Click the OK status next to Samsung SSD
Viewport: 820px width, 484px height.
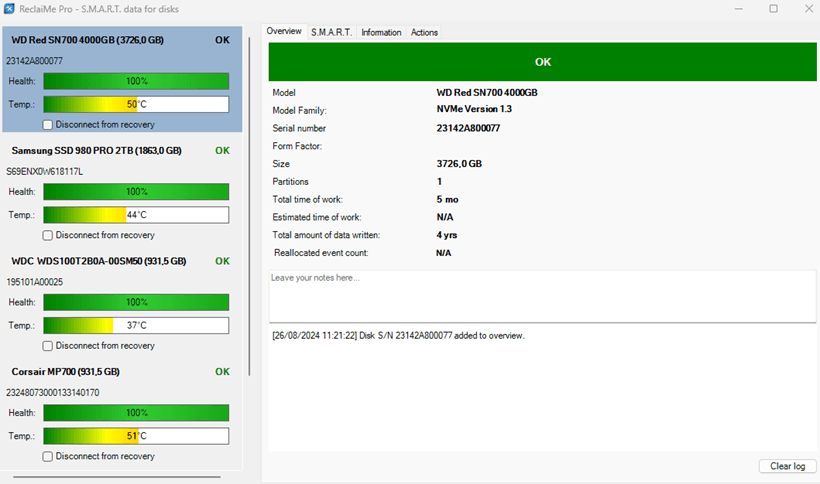tap(222, 151)
